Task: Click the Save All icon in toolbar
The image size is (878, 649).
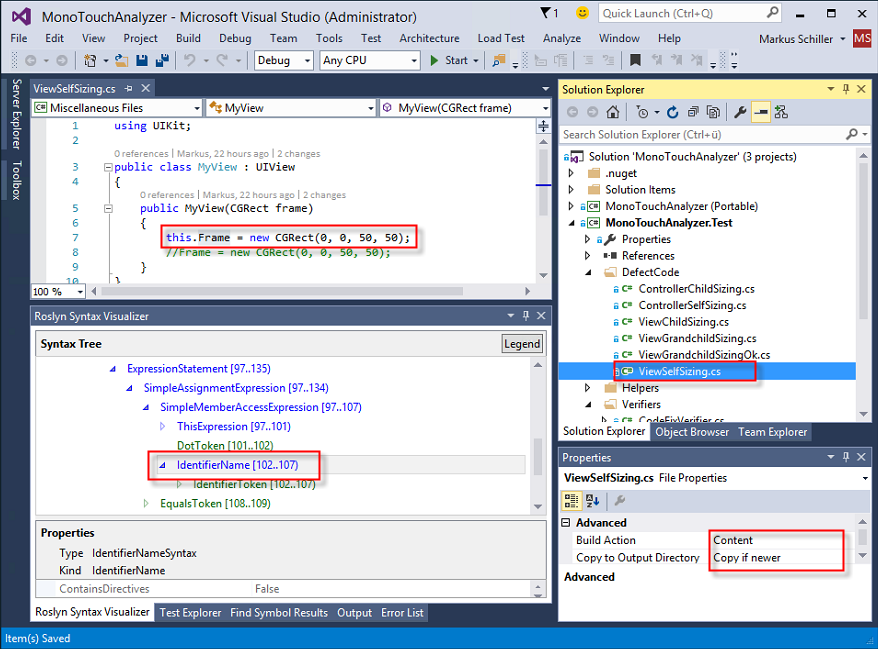Action: click(x=162, y=60)
